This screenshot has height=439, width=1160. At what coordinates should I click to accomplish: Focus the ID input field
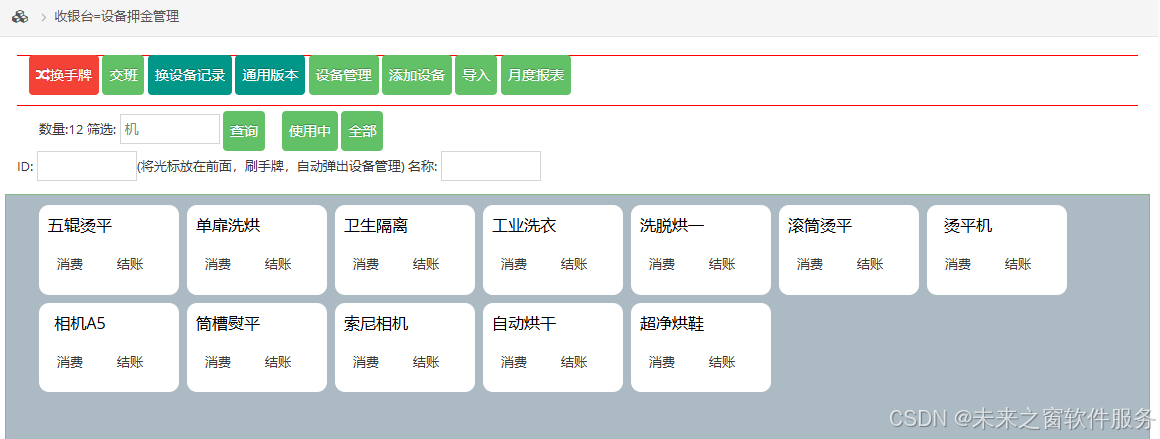pos(87,166)
